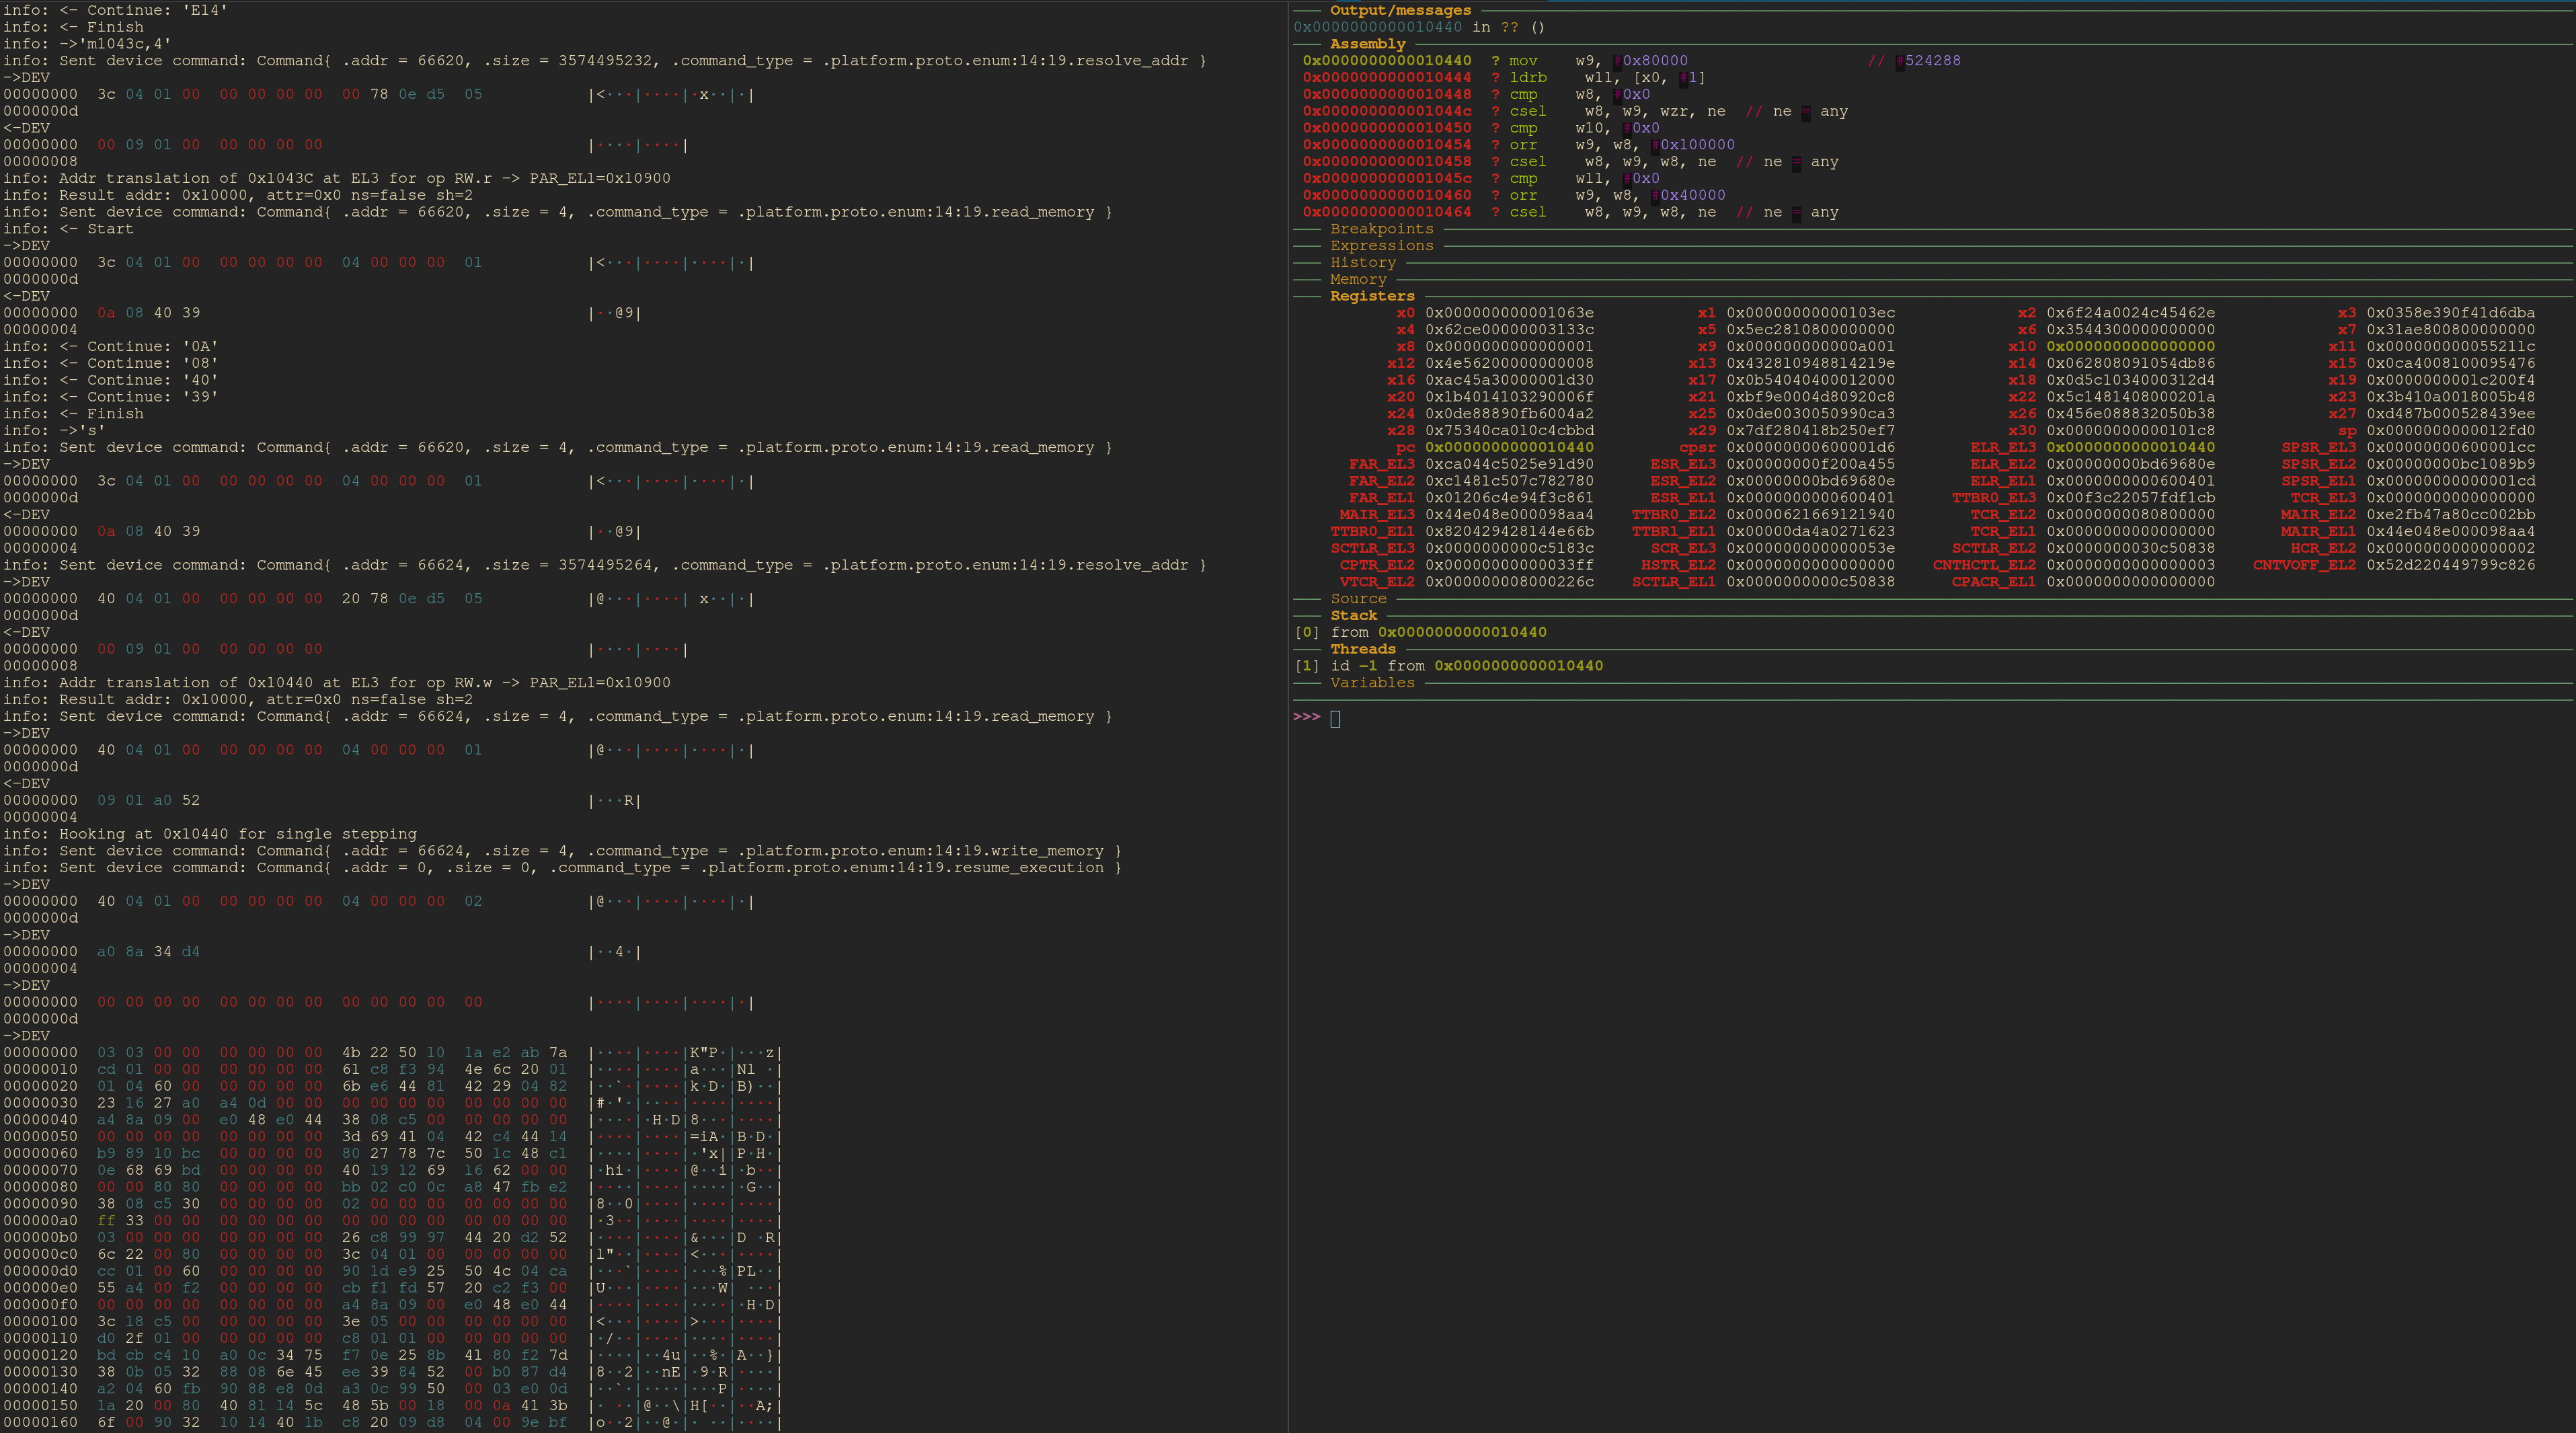Select the SPSR_EL3 register value
This screenshot has width=2576, height=1433.
tap(2450, 448)
